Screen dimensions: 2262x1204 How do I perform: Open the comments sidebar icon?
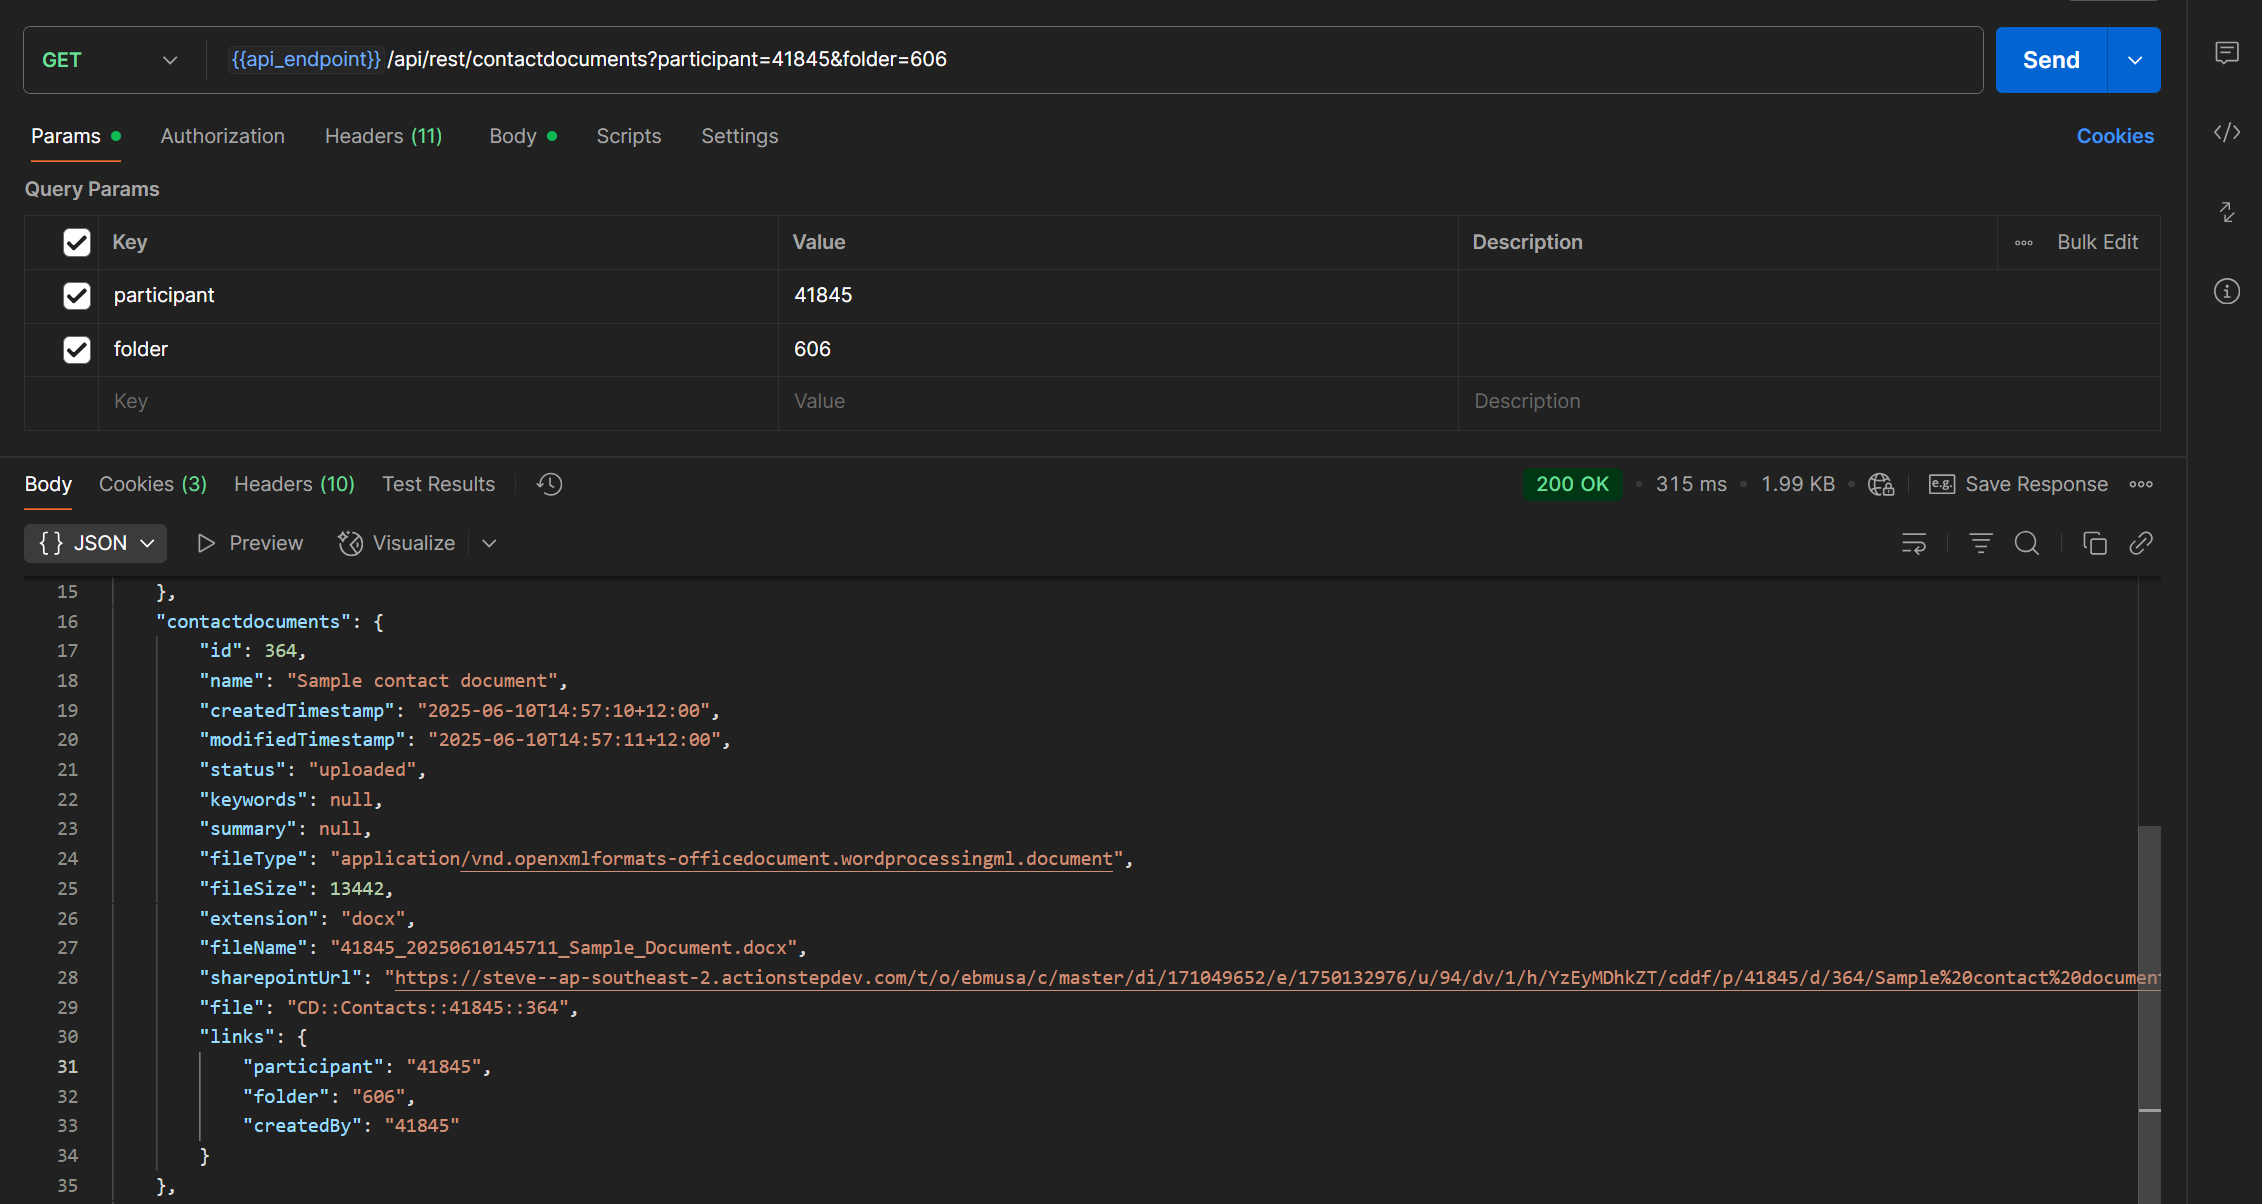(x=2226, y=53)
